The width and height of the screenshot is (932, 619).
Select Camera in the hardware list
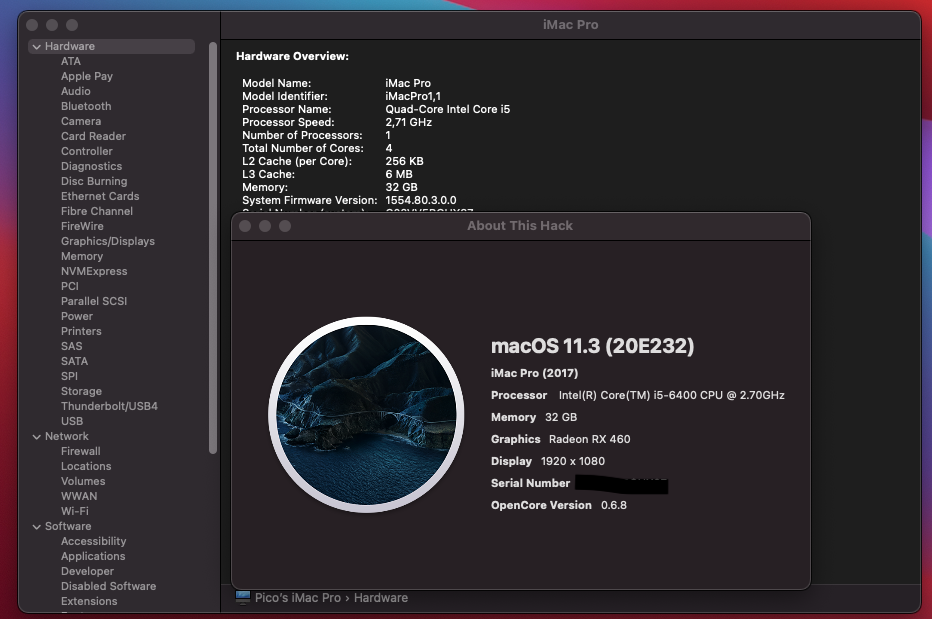(x=81, y=121)
